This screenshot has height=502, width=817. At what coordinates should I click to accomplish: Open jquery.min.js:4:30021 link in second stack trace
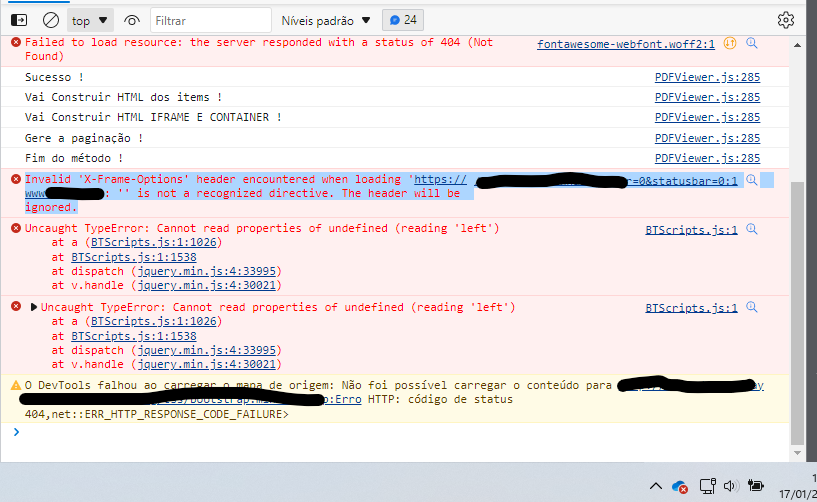pos(207,364)
